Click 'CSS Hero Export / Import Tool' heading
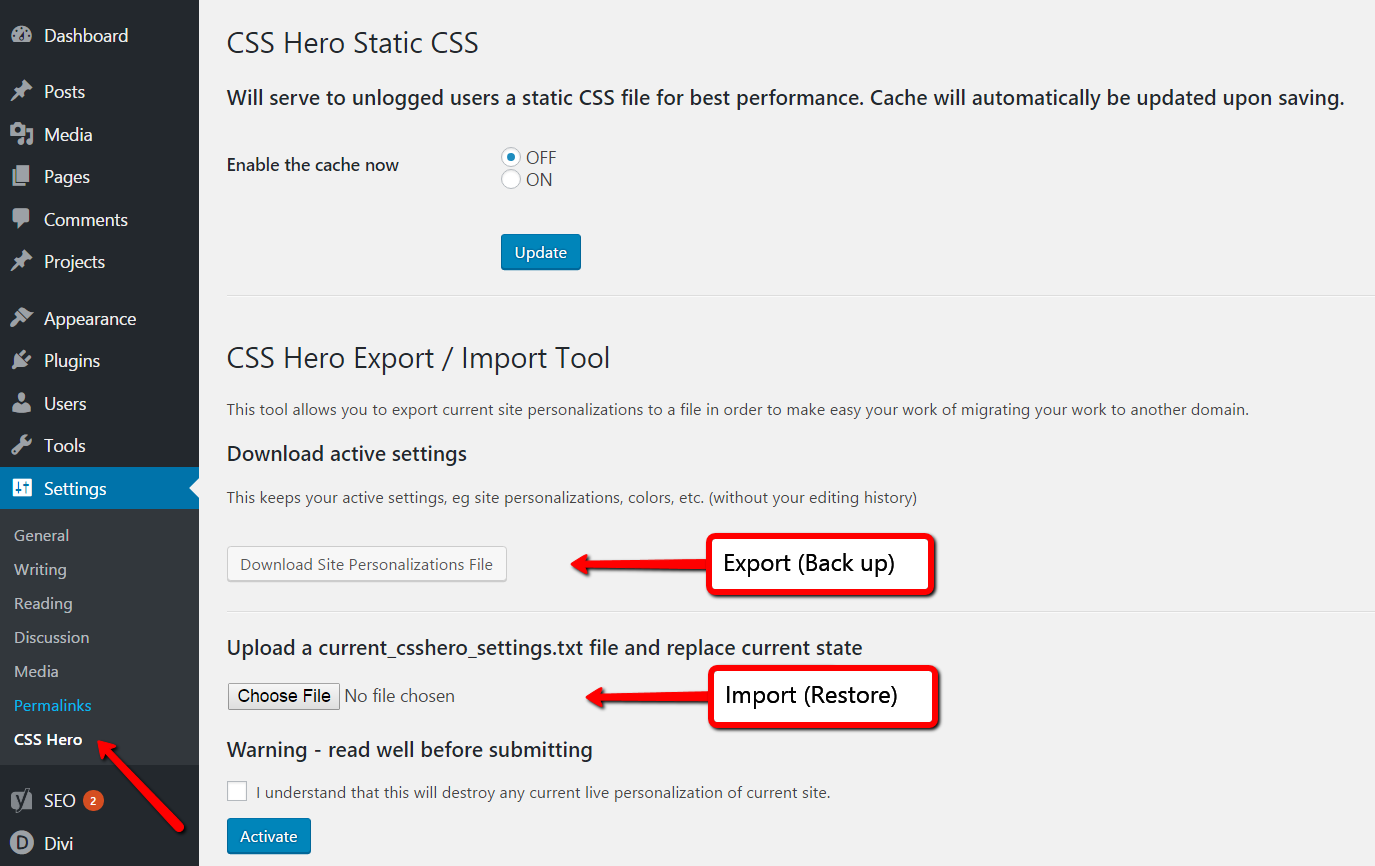This screenshot has height=866, width=1375. 418,358
